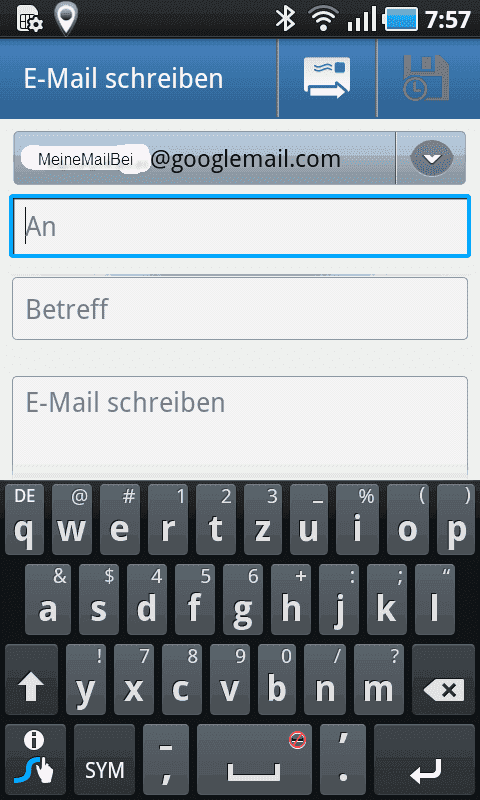
Task: Toggle the Shift arrow key
Action: (32, 680)
